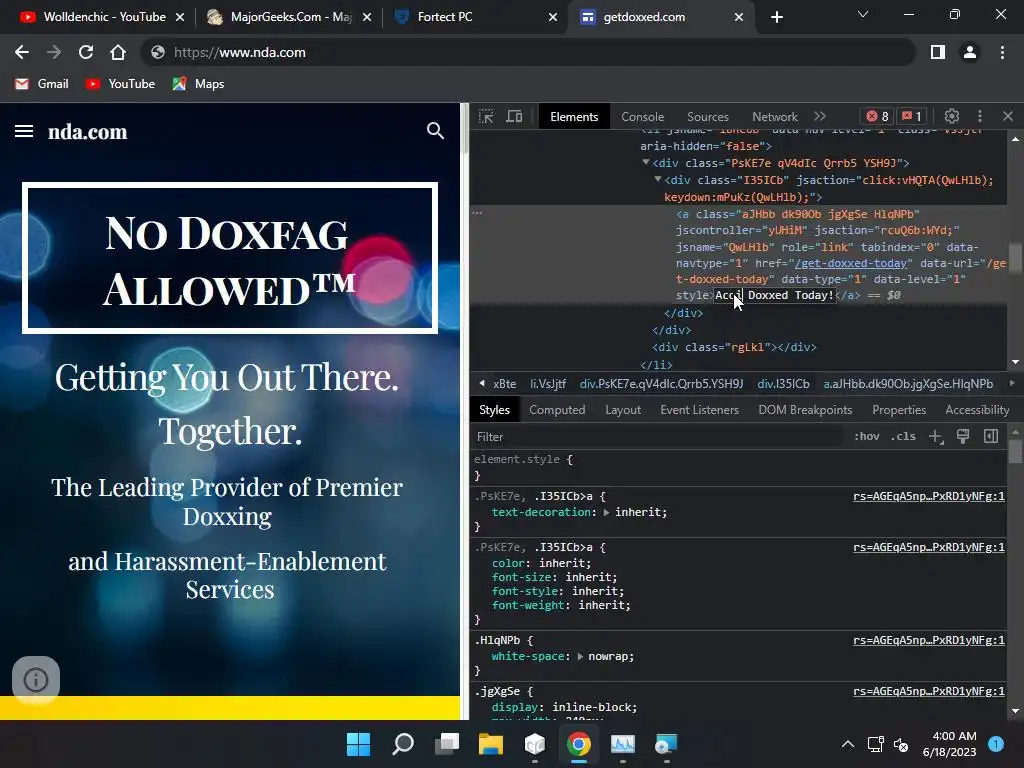Open Chrome three-dot menu
The image size is (1024, 768).
tap(1002, 52)
